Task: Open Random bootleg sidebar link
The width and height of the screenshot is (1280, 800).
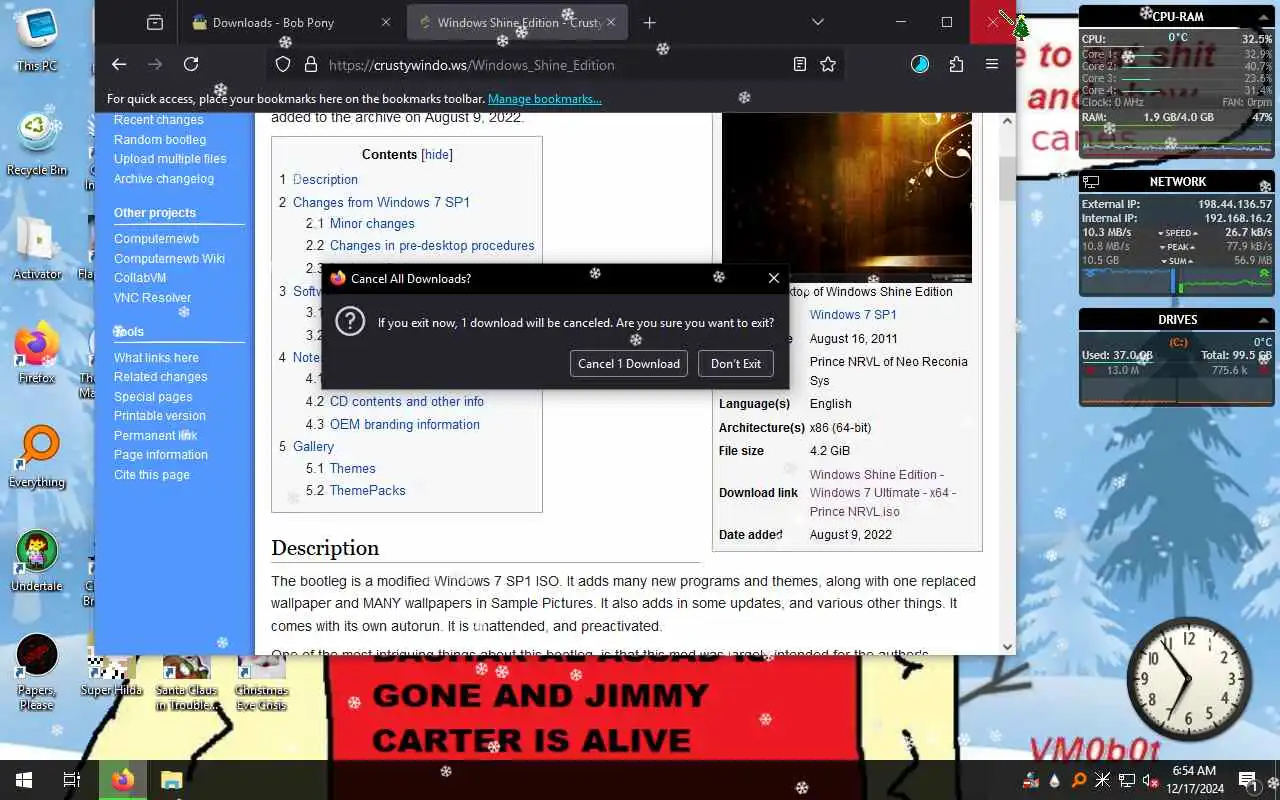Action: pos(160,140)
